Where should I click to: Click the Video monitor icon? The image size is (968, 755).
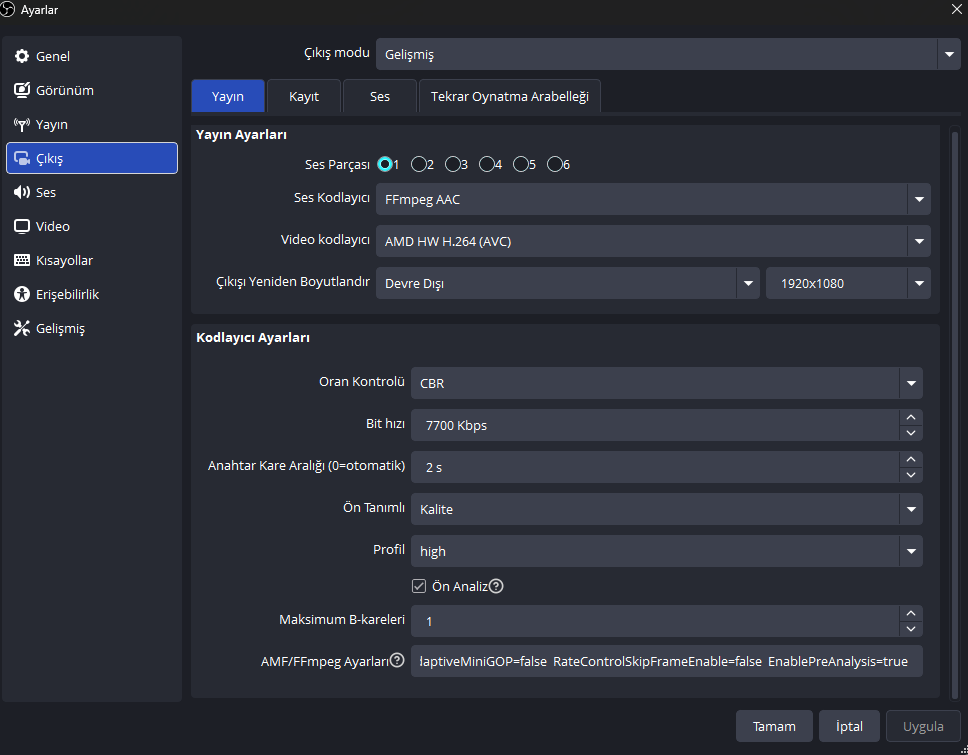pyautogui.click(x=22, y=227)
